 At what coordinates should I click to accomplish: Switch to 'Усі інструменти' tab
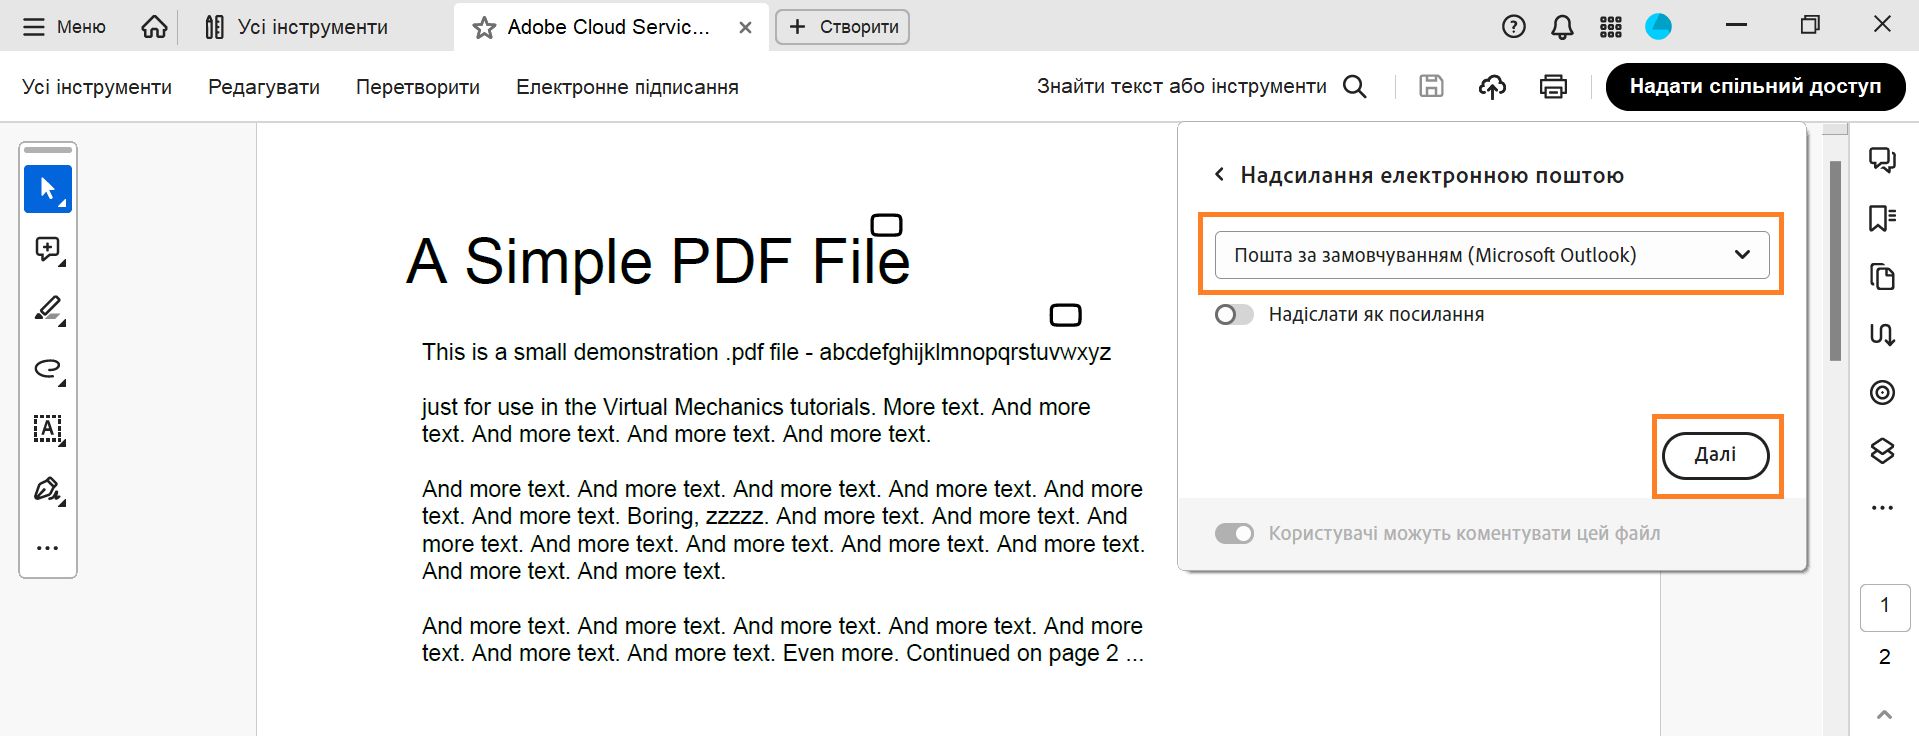297,27
